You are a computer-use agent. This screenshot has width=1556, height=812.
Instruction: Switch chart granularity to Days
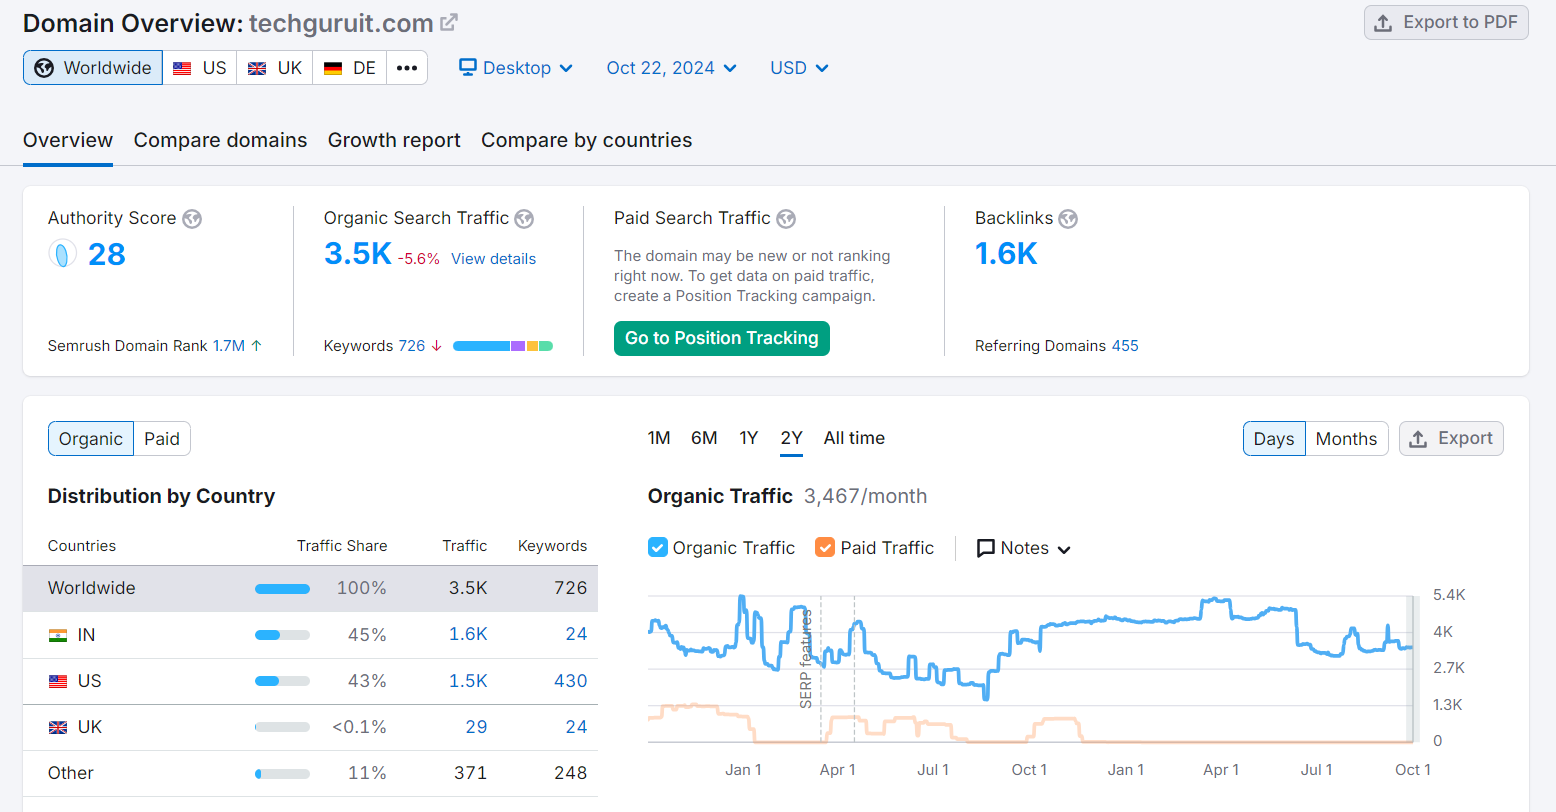pyautogui.click(x=1274, y=439)
